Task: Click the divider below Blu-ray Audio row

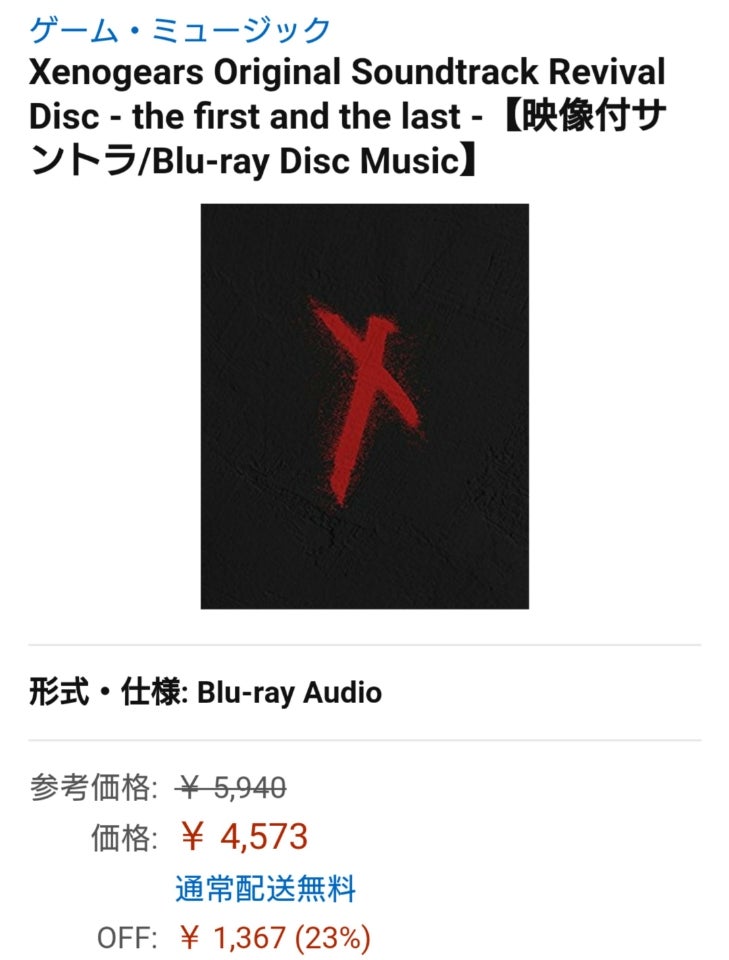Action: (x=365, y=740)
